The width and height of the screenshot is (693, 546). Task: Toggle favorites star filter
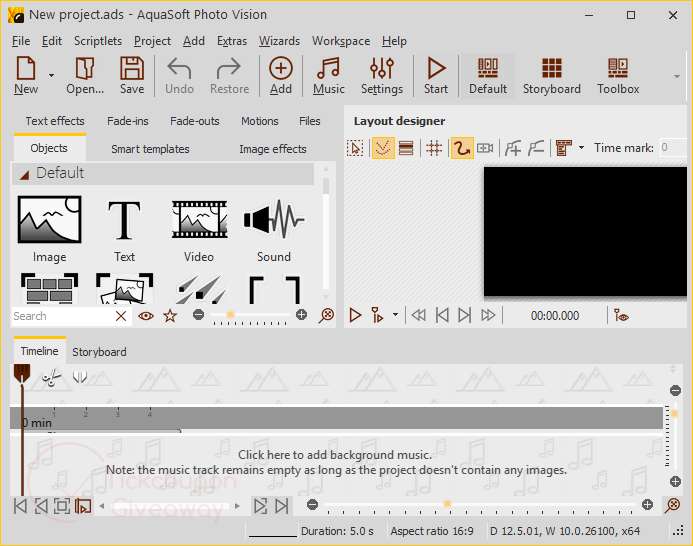(x=170, y=316)
